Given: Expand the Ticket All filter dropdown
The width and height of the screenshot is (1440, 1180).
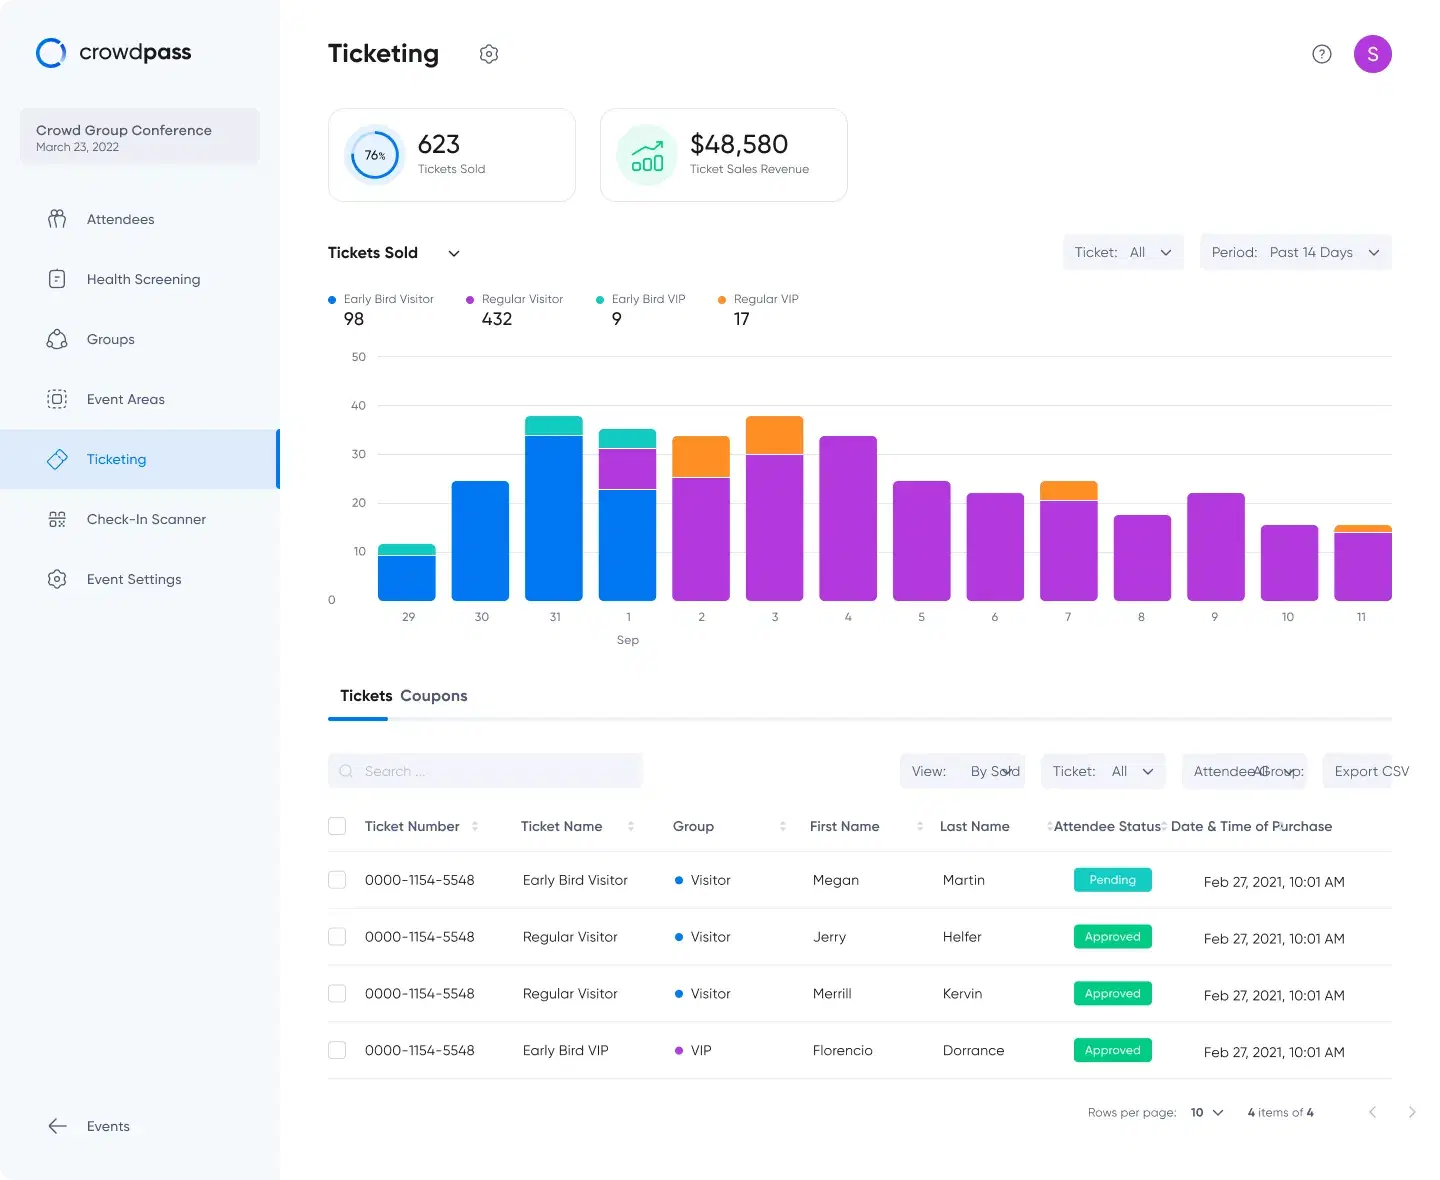Looking at the screenshot, I should coord(1123,252).
